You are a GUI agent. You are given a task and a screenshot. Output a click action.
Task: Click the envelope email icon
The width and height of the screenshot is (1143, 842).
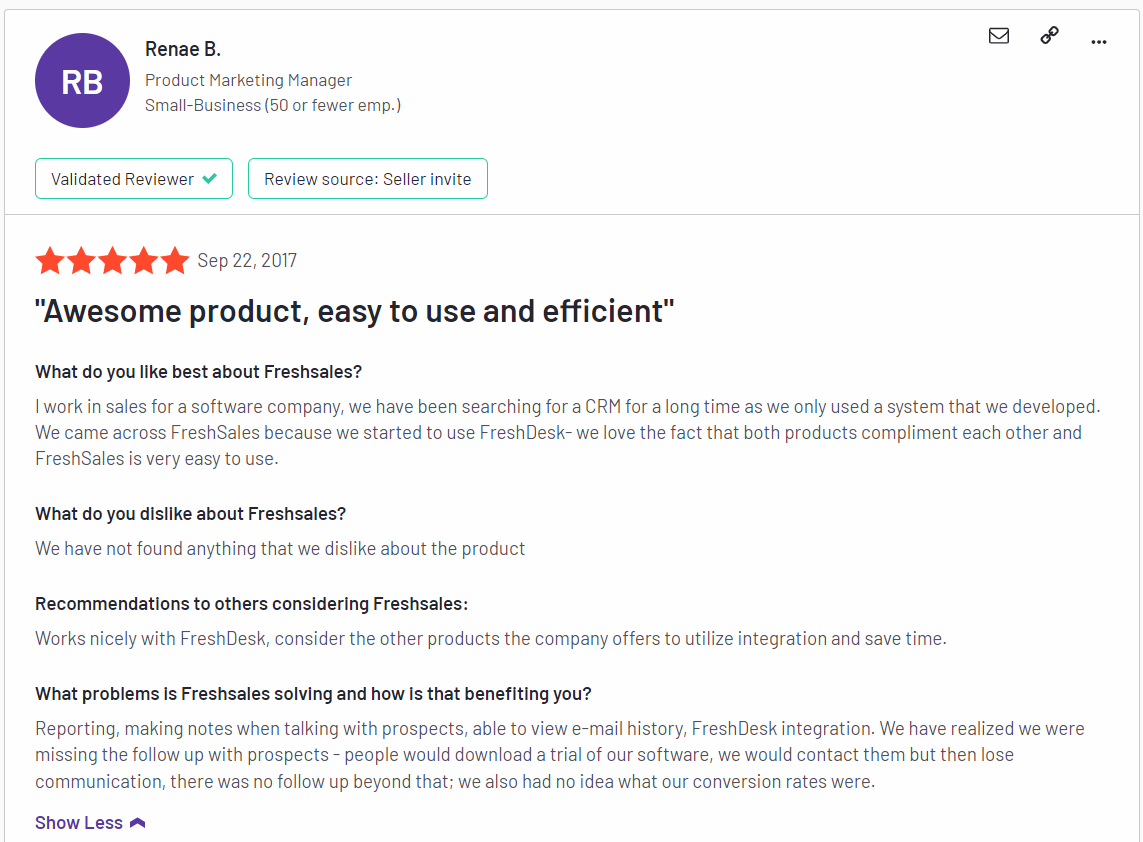click(999, 36)
